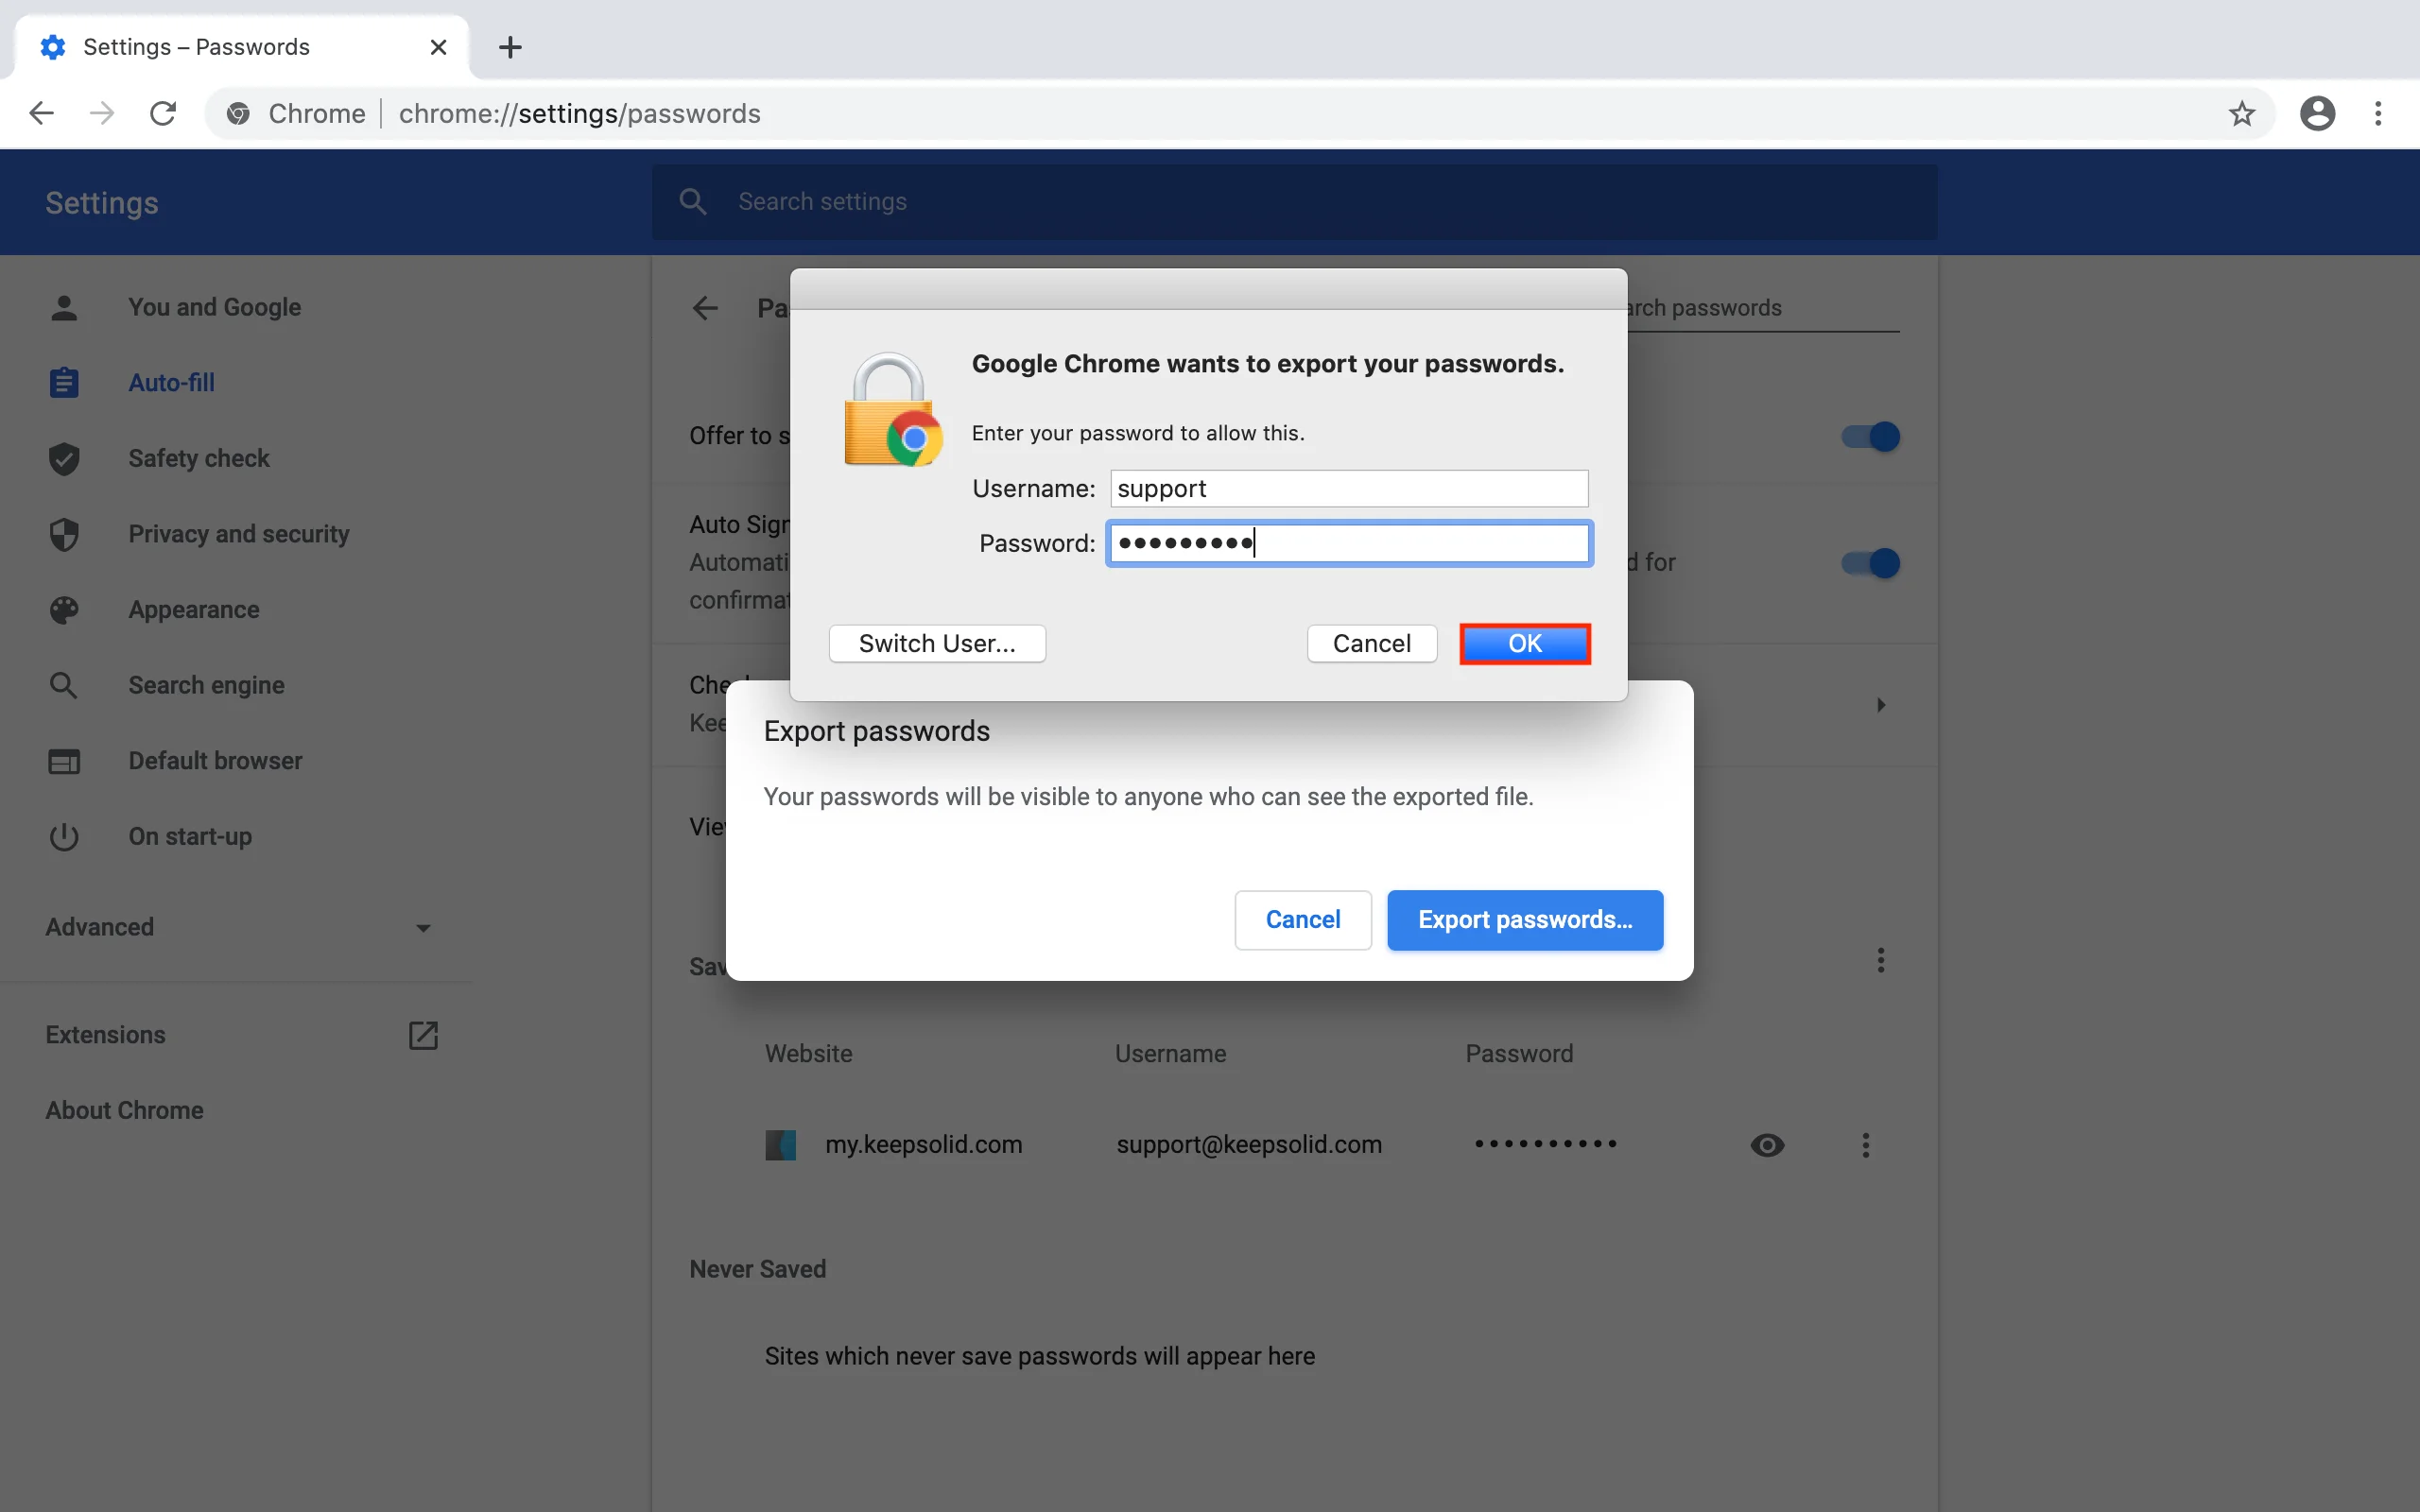2420x1512 pixels.
Task: Open the more actions menu for my.keepsolid.com
Action: 1865,1145
